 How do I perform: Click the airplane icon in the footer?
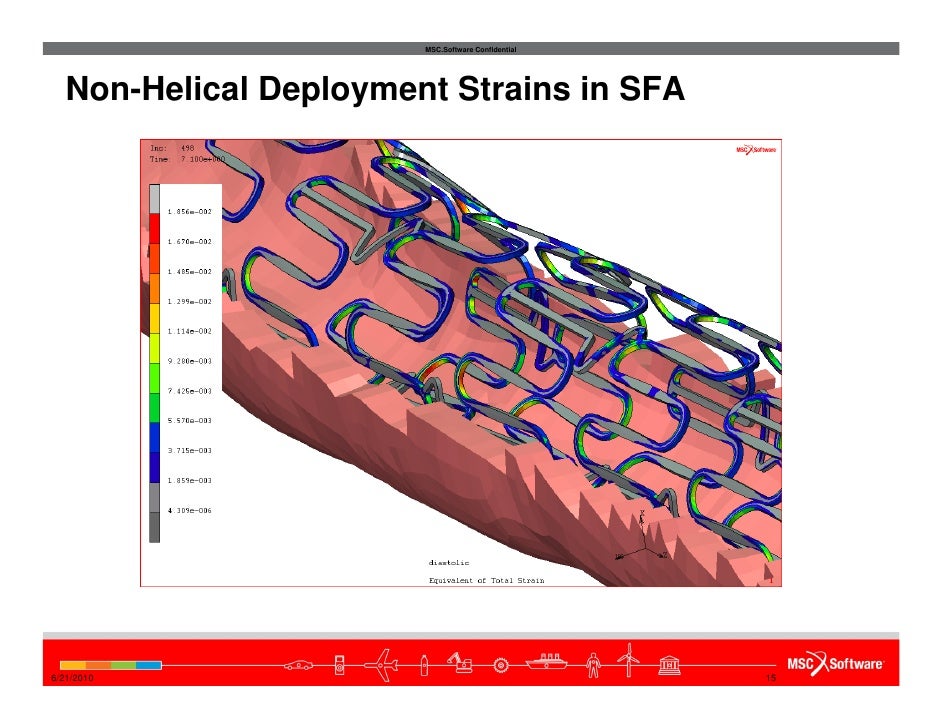pos(381,665)
